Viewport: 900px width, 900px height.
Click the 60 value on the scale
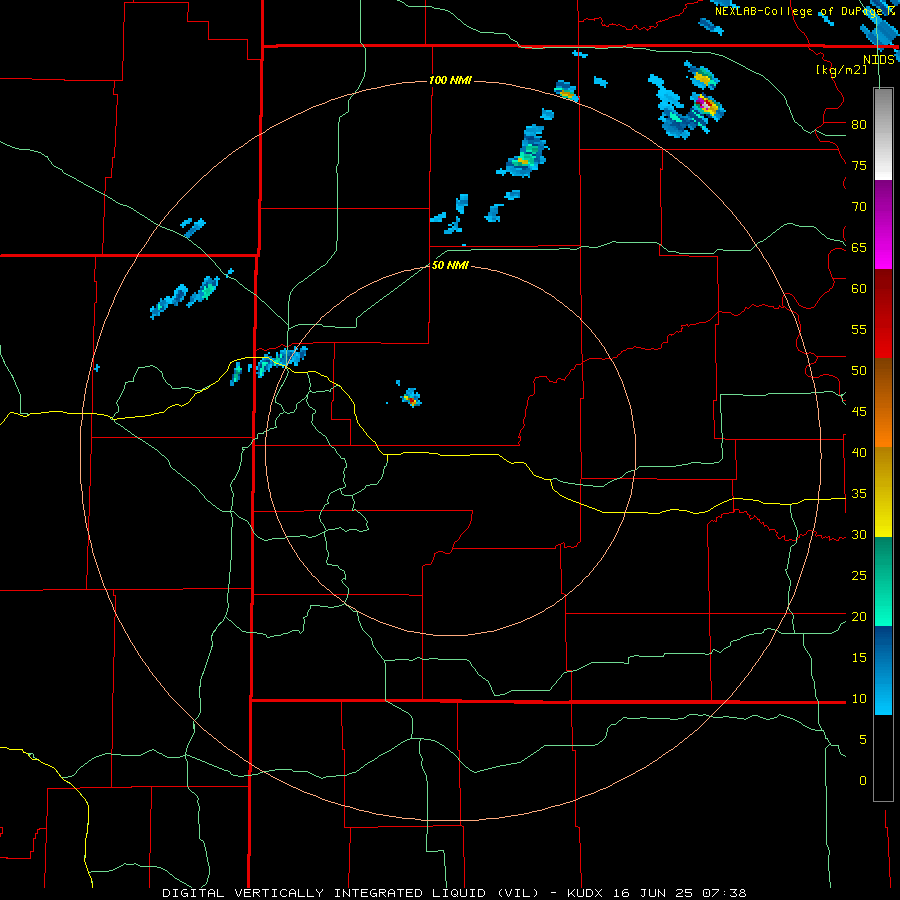[x=859, y=289]
